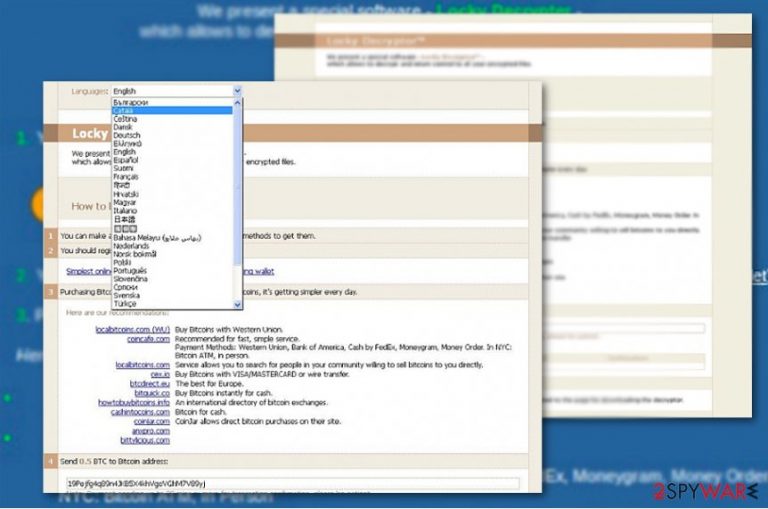Select Slovenčina in the list
This screenshot has height=509, width=768.
tap(130, 279)
